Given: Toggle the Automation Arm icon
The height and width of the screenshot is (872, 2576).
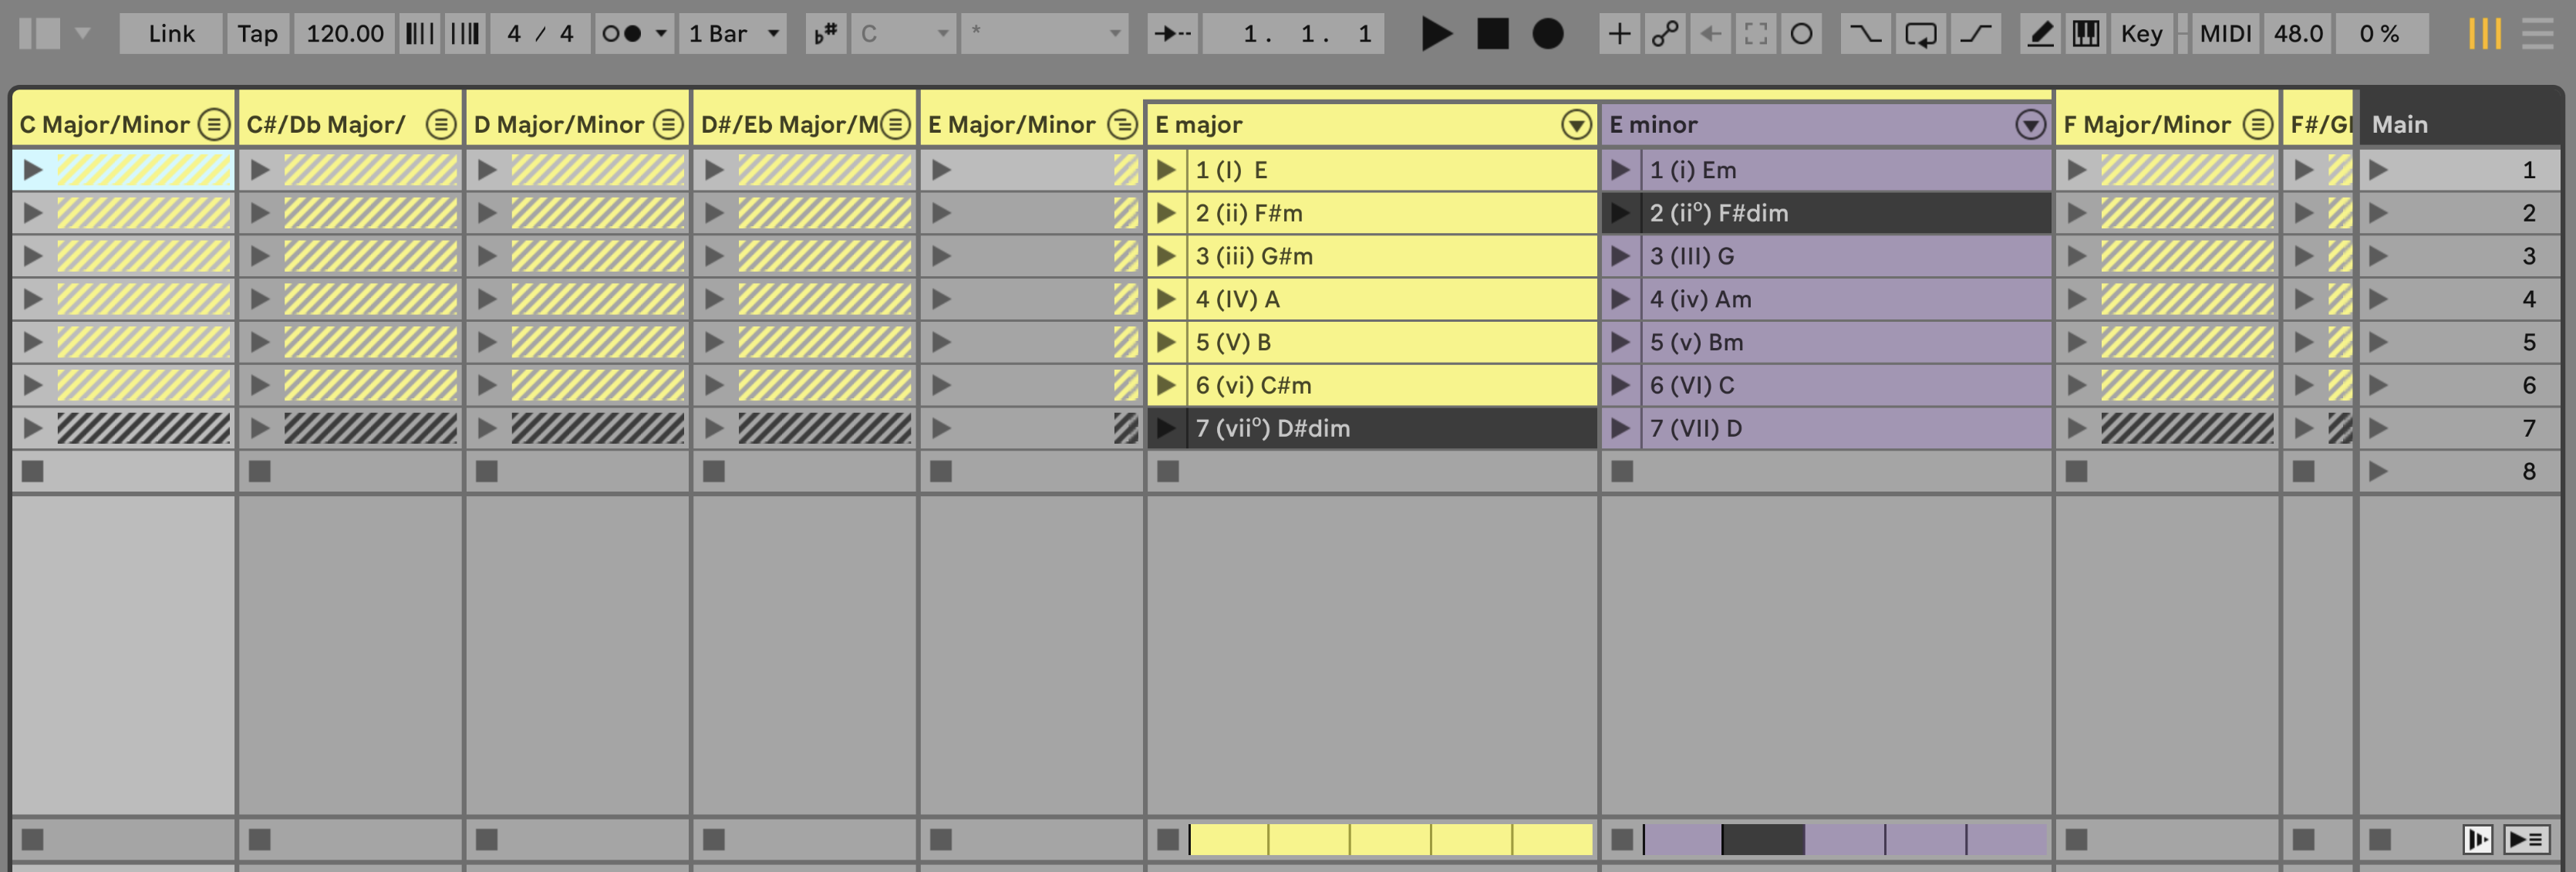Looking at the screenshot, I should (x=1664, y=34).
